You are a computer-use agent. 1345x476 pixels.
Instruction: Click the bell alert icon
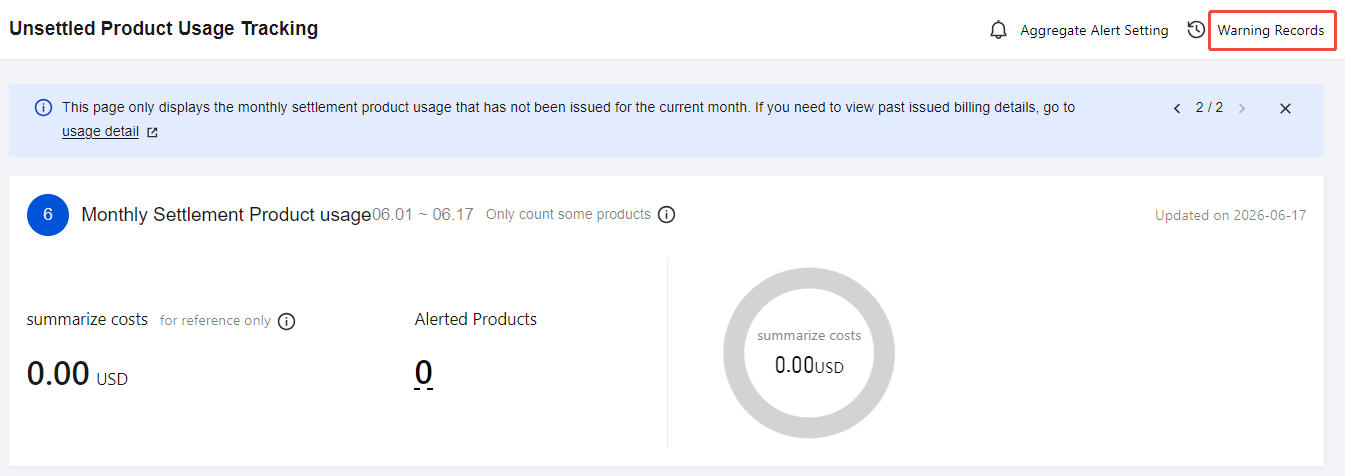[x=998, y=30]
